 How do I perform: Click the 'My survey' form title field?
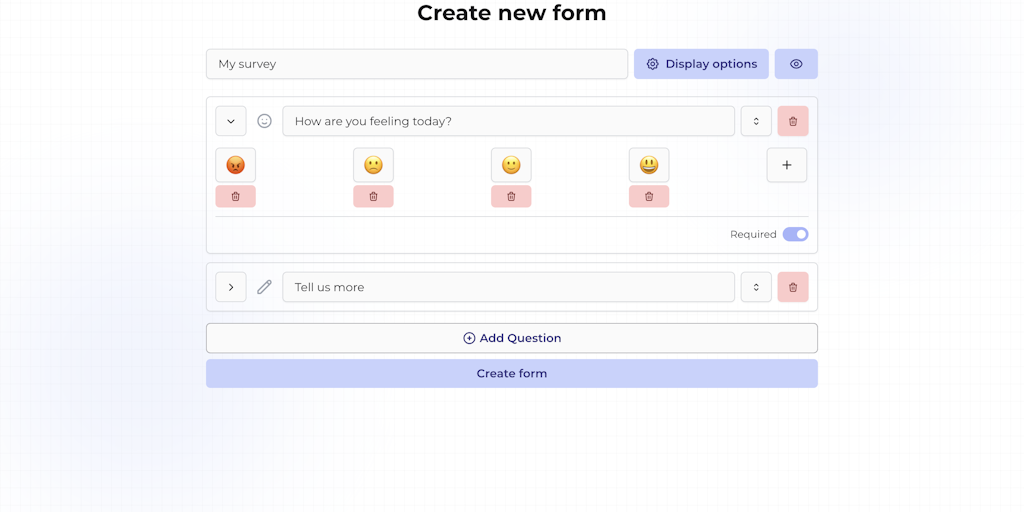[417, 64]
